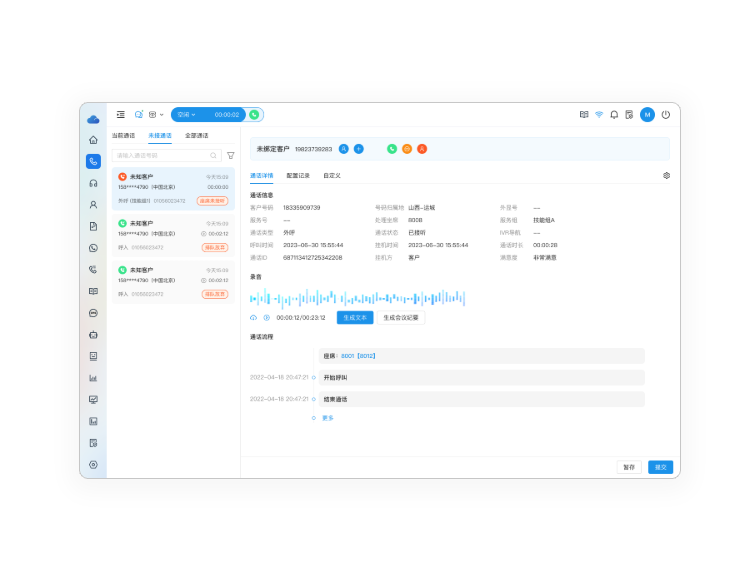Download the recording via cloud icon
750x580 pixels.
pos(253,317)
